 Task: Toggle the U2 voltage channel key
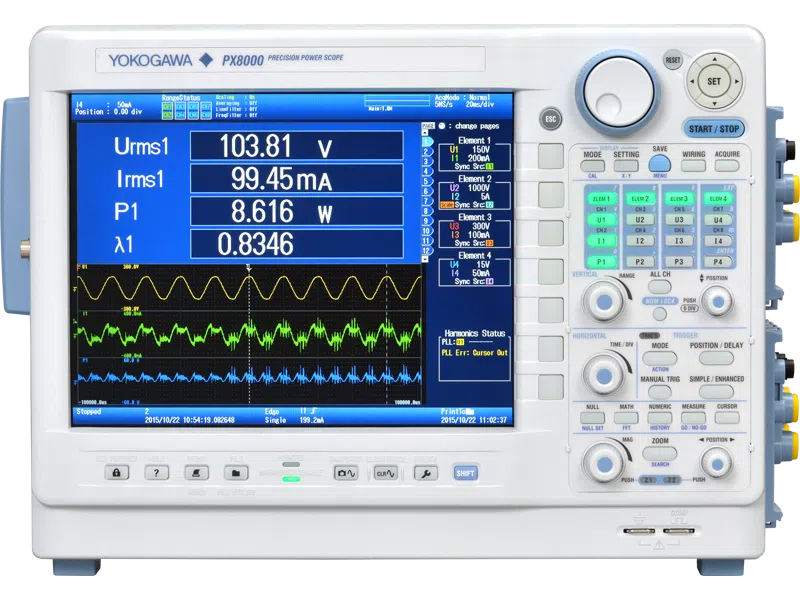coord(640,219)
